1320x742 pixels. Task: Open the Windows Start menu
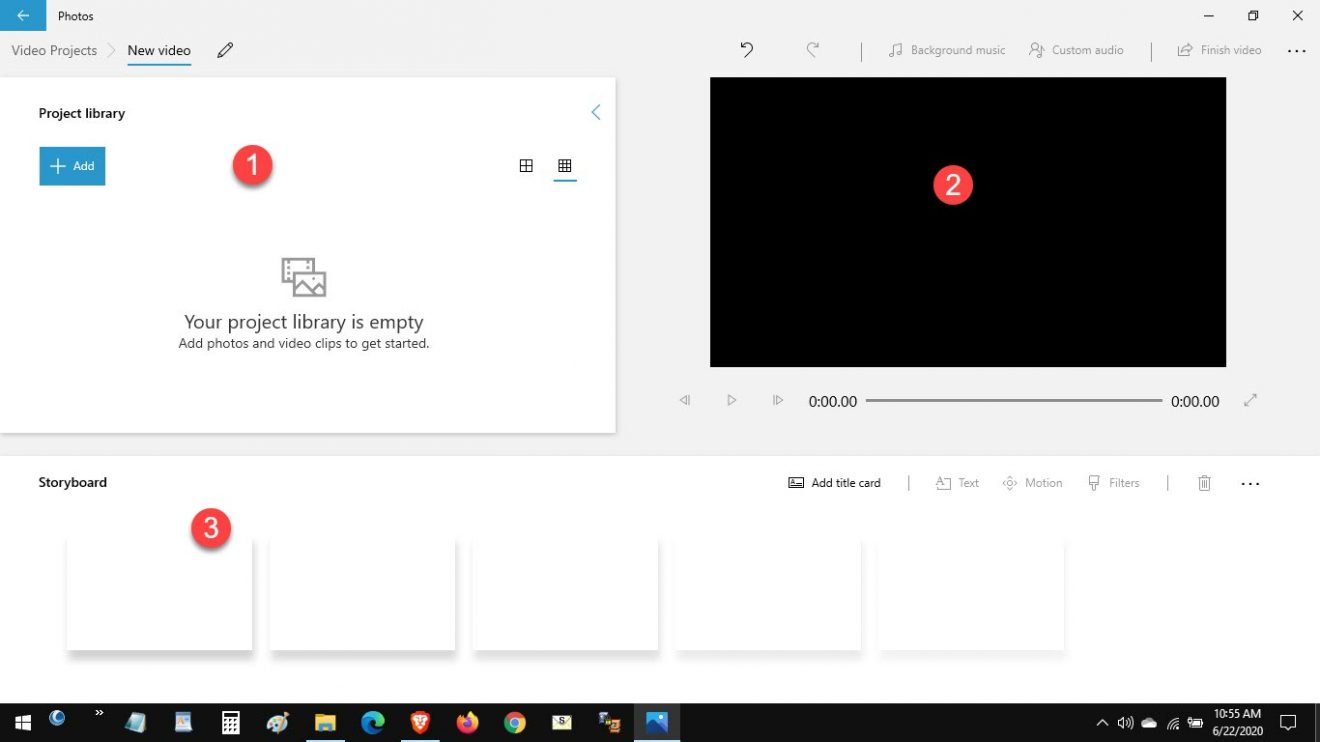pos(22,722)
